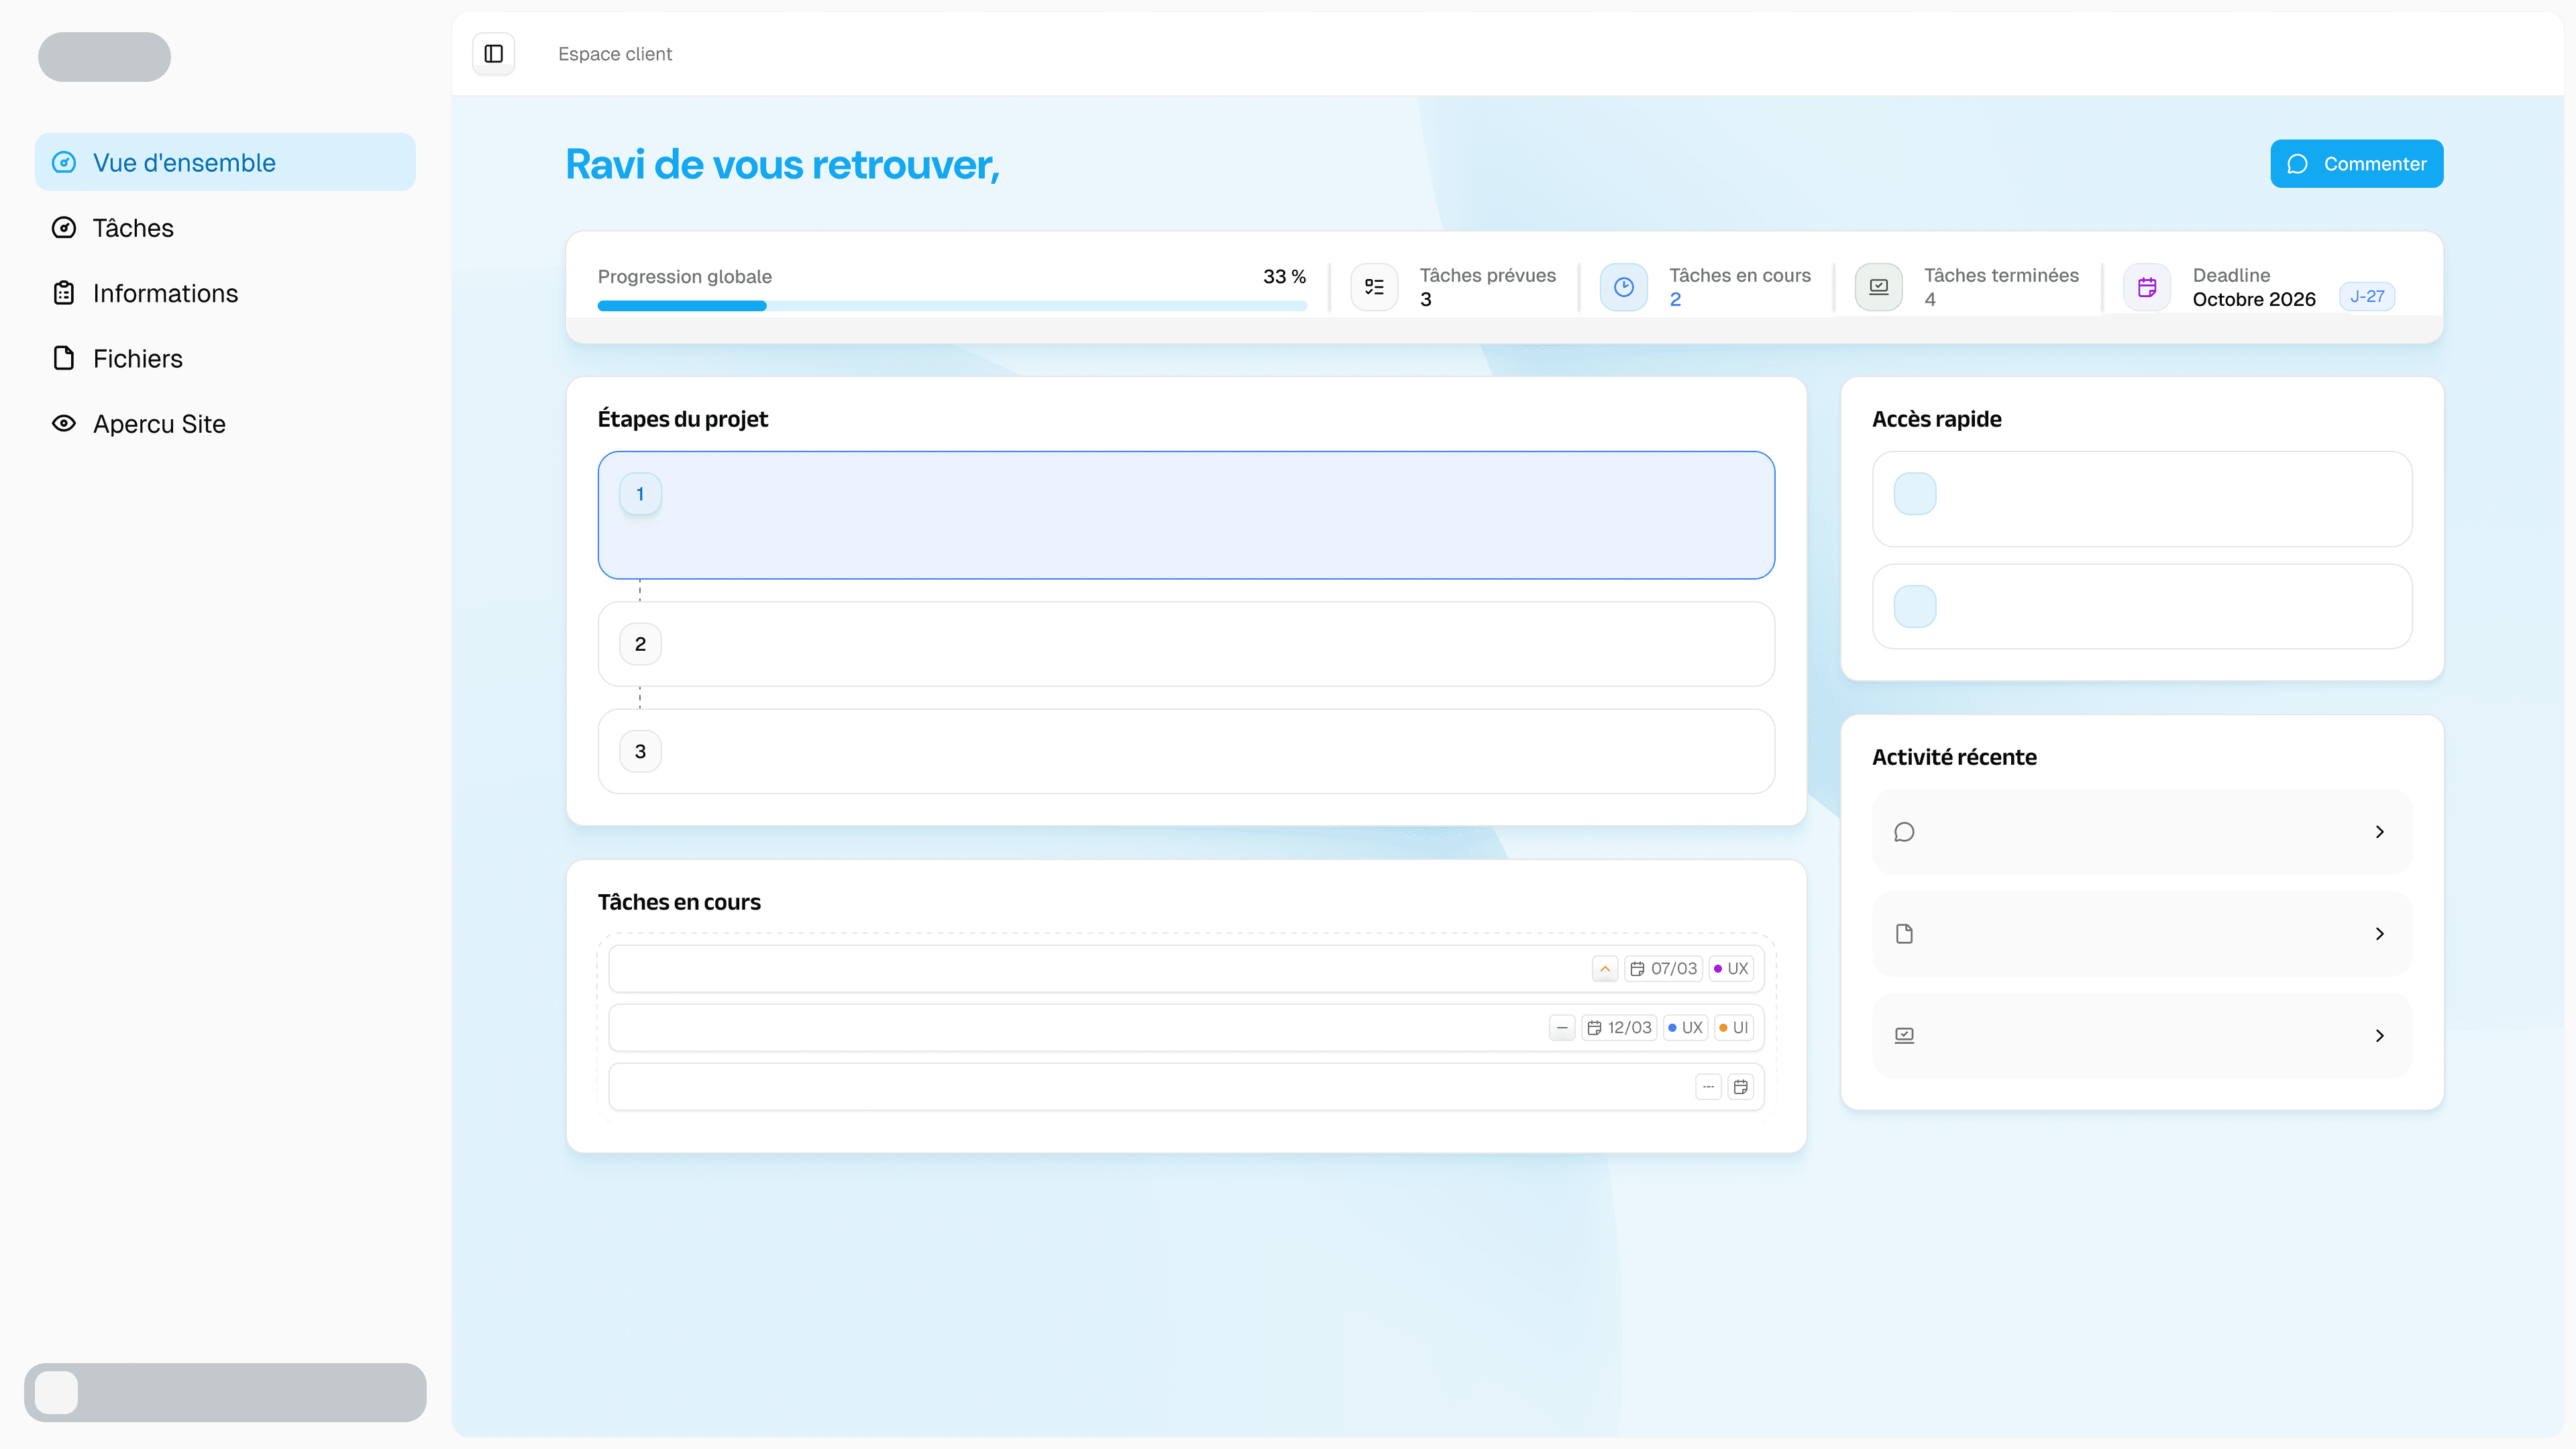Toggle the sidebar panel icon
2576x1449 pixels.
click(493, 54)
